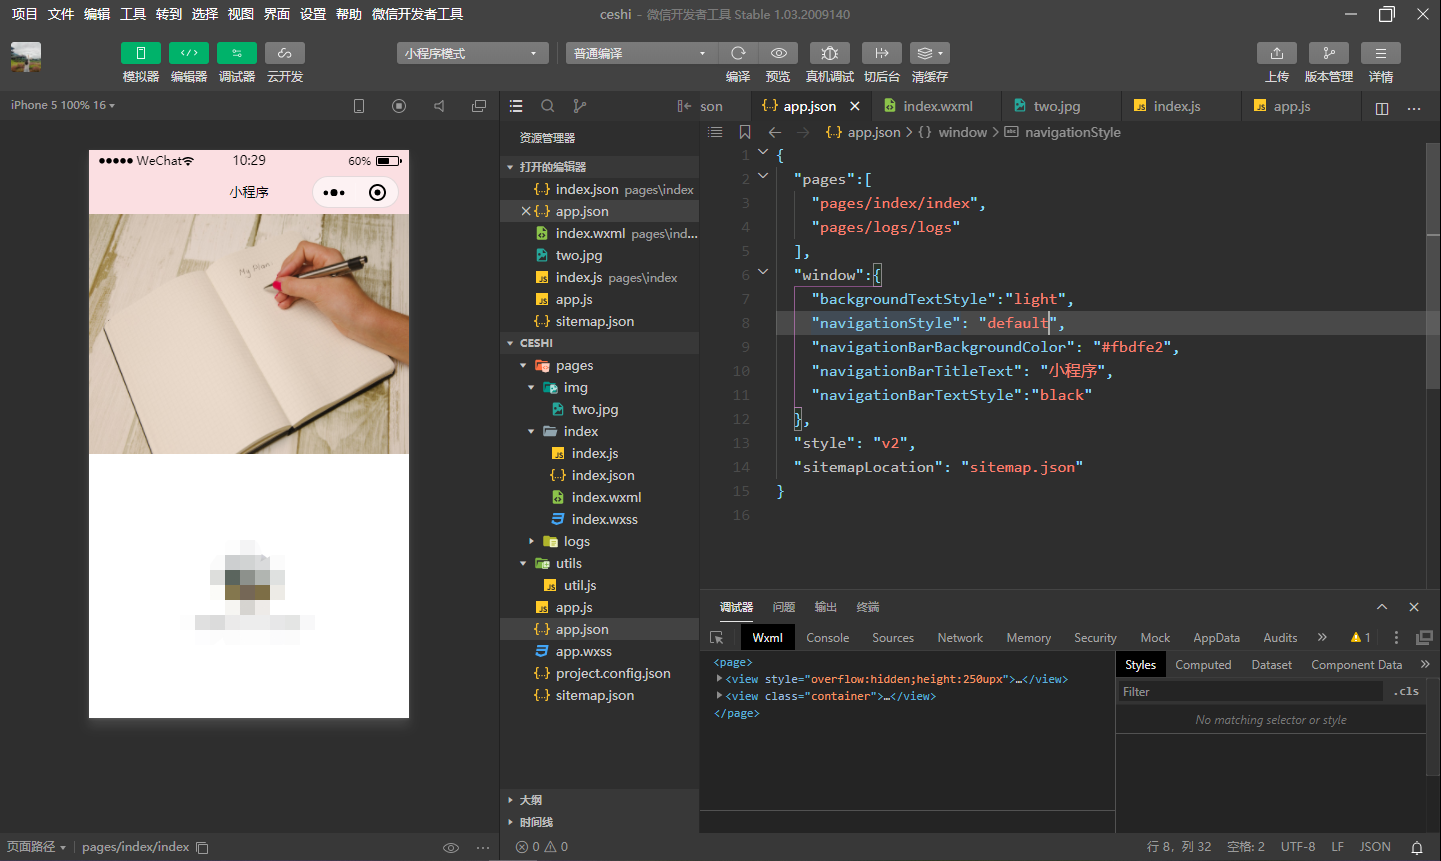1441x861 pixels.
Task: Click the bookmark icon in breadcrumb bar
Action: (x=745, y=132)
